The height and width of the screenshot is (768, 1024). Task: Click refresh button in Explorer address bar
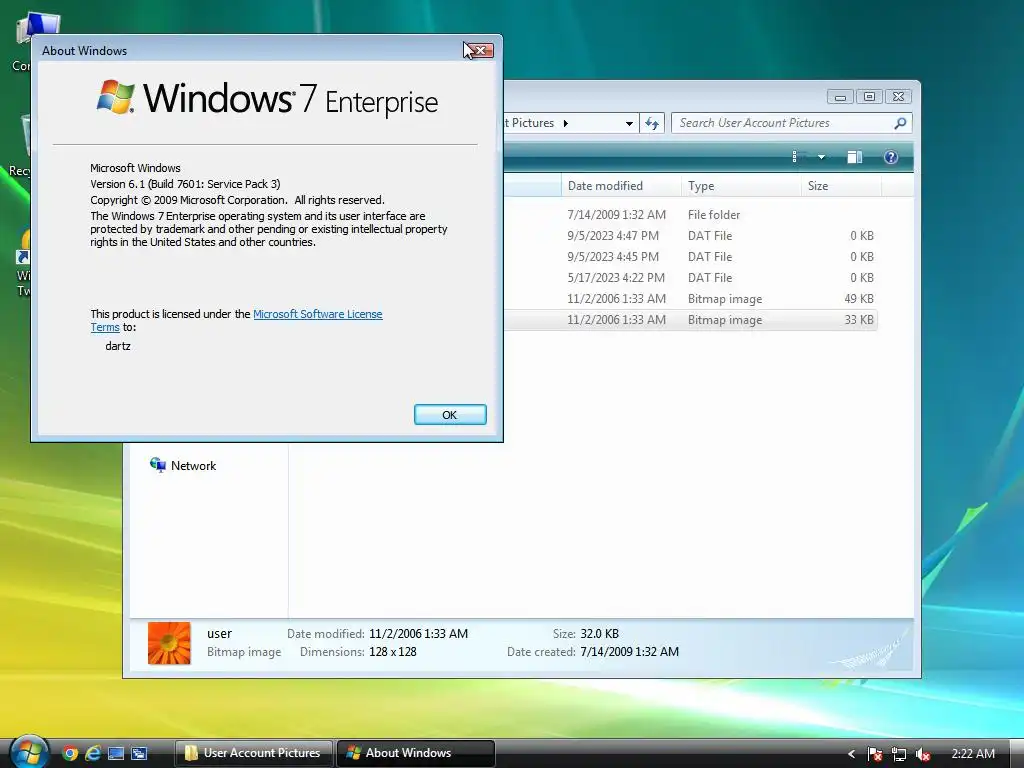[652, 123]
